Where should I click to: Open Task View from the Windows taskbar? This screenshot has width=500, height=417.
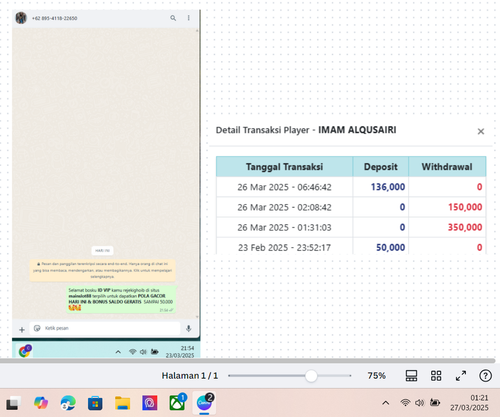pyautogui.click(x=13, y=403)
